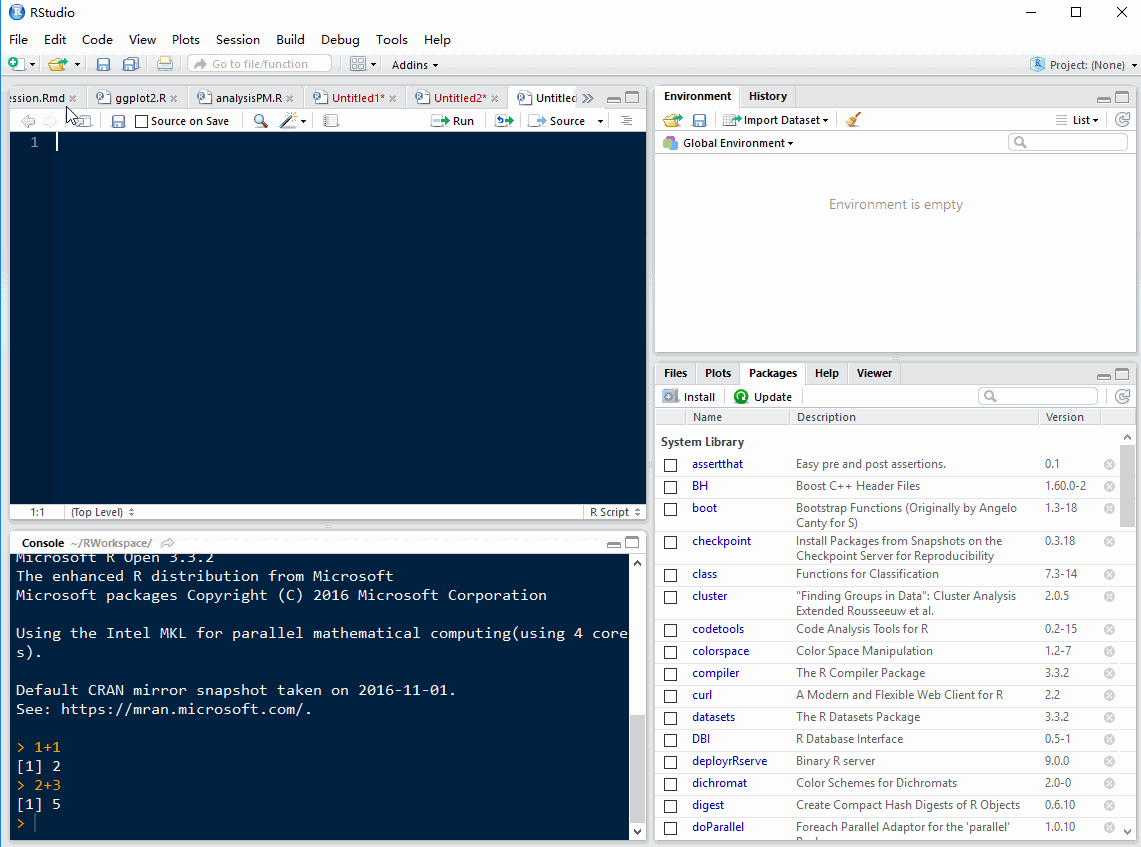This screenshot has height=847, width=1141.
Task: Click the console working directory arrow icon
Action: point(167,543)
